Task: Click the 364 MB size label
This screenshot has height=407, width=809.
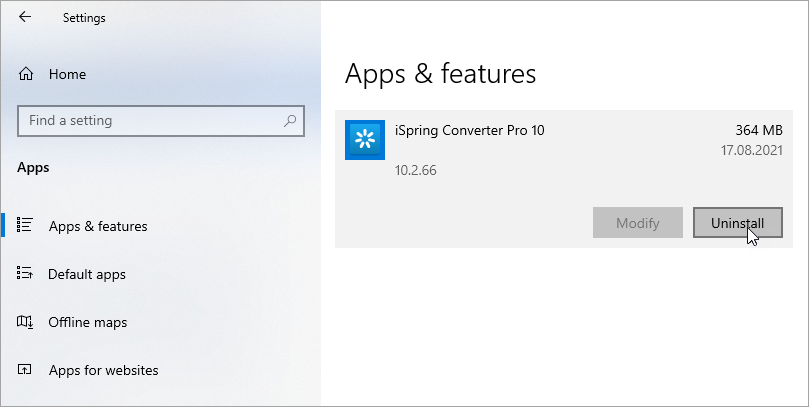Action: 759,131
